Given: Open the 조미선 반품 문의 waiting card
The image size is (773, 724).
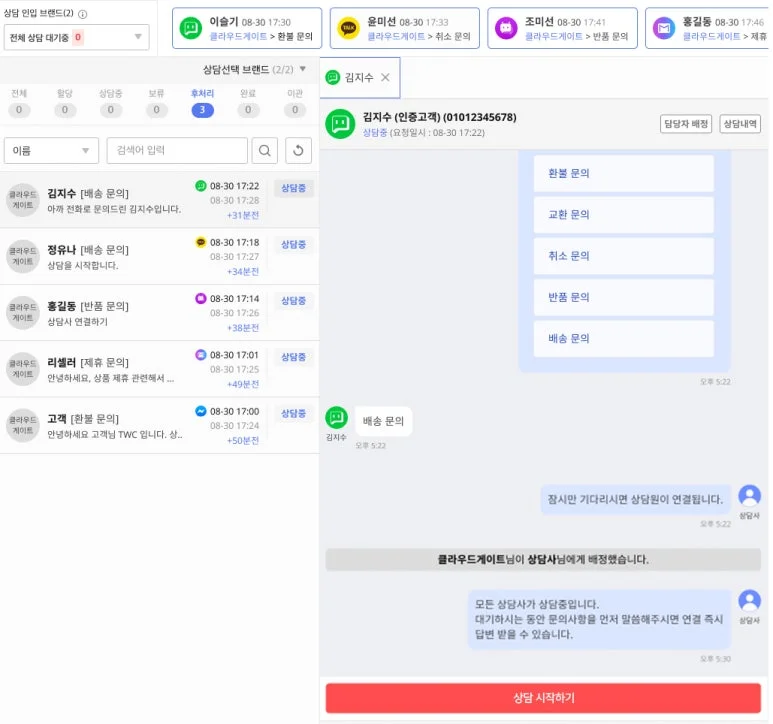Looking at the screenshot, I should (x=562, y=28).
